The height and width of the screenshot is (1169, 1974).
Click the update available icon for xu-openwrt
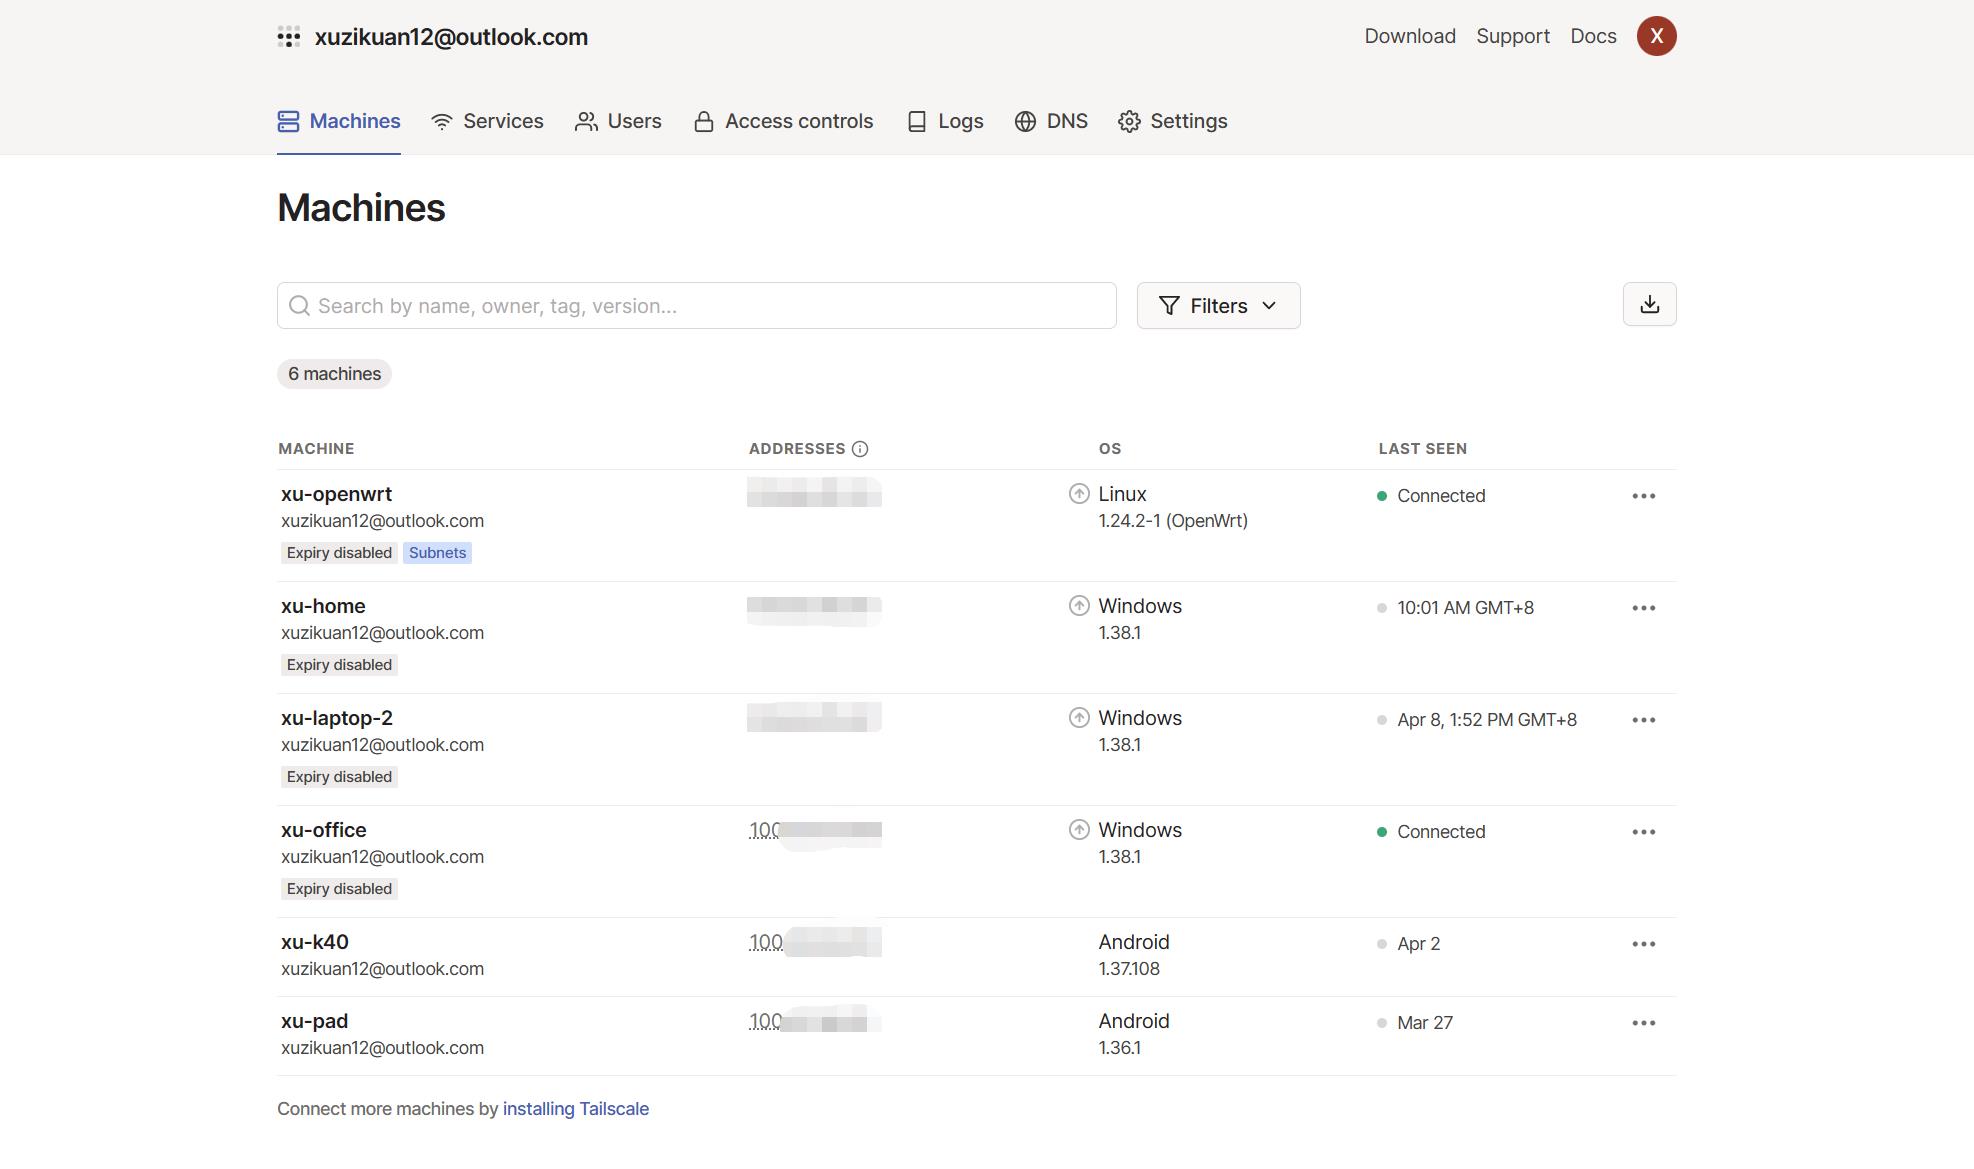1079,493
